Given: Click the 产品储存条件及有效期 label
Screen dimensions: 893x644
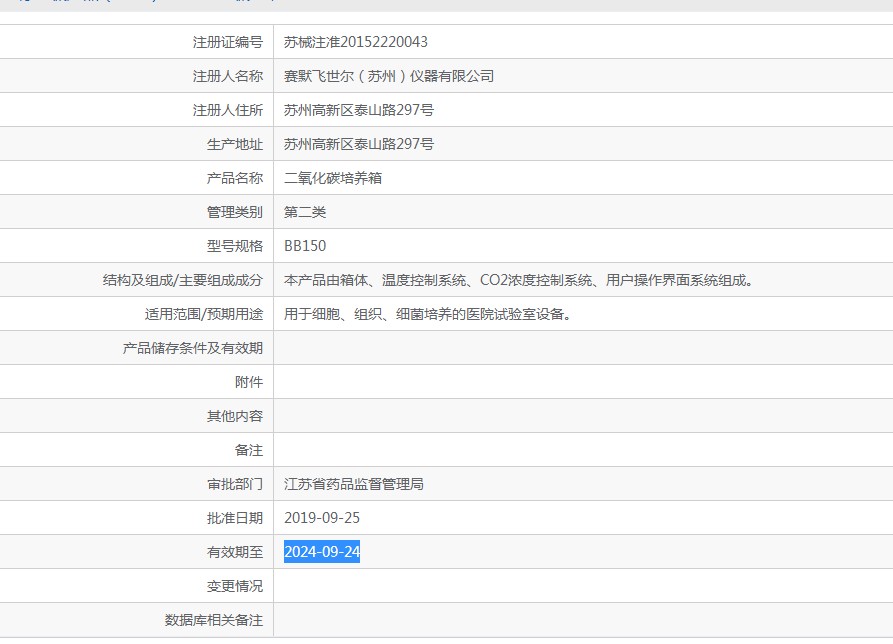Looking at the screenshot, I should pyautogui.click(x=193, y=348).
